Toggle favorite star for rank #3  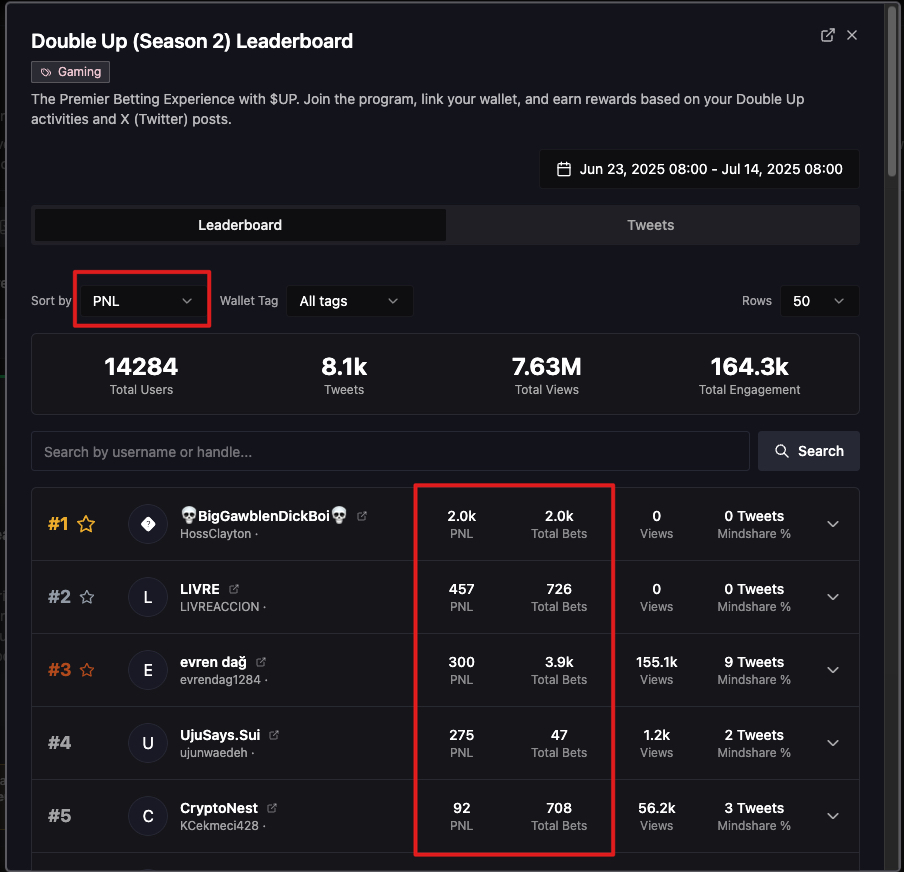click(86, 670)
